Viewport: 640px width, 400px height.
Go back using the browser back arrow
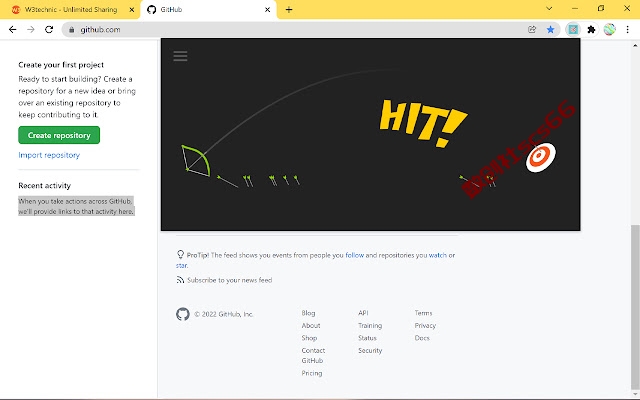pyautogui.click(x=12, y=29)
